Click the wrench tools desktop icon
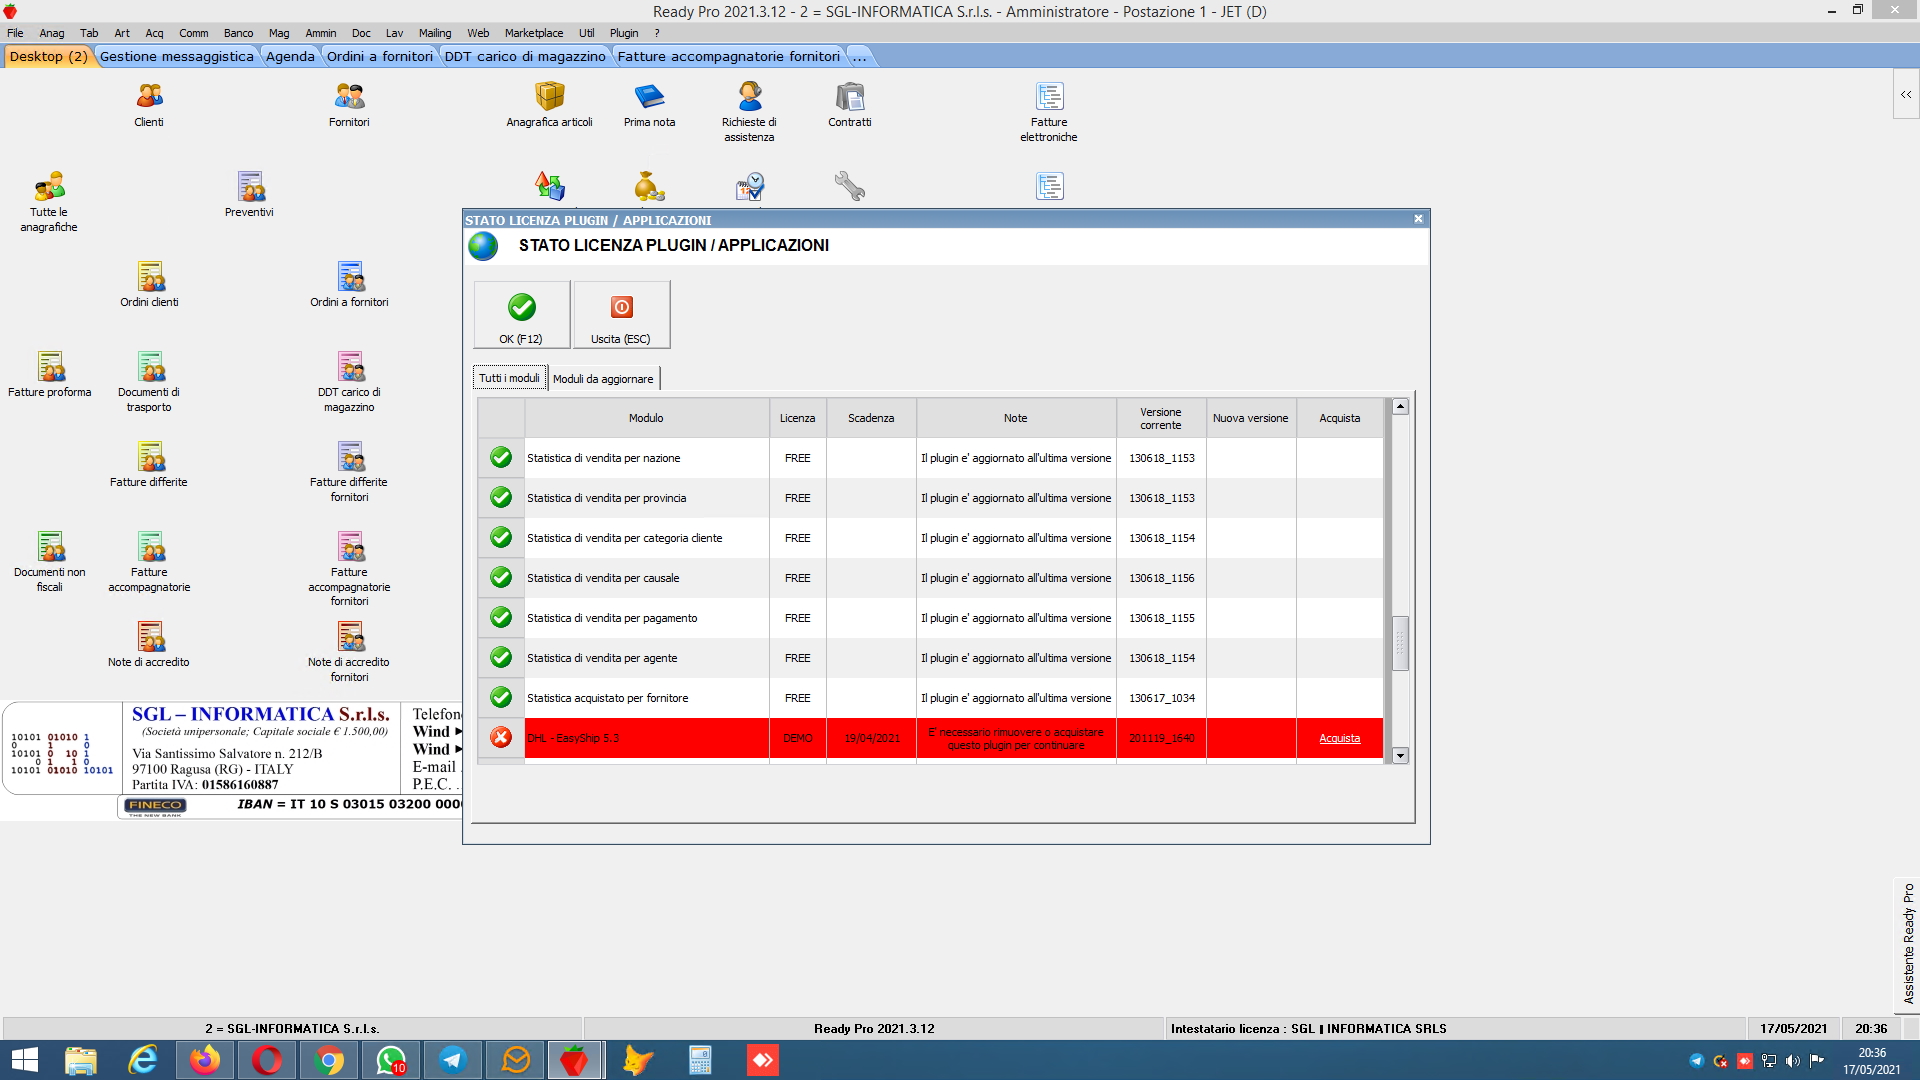Screen dimensions: 1920x1080 [849, 186]
